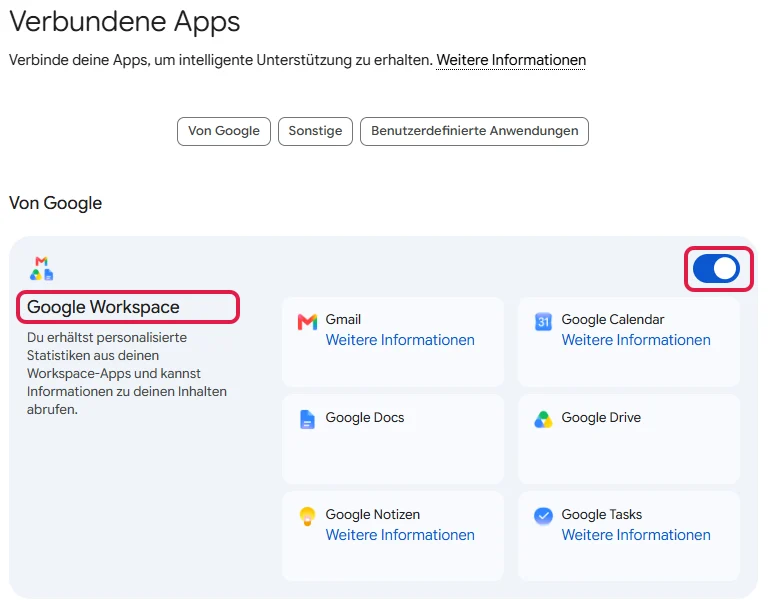
Task: Open Gmail's Weitere Informationen link
Action: coord(400,340)
